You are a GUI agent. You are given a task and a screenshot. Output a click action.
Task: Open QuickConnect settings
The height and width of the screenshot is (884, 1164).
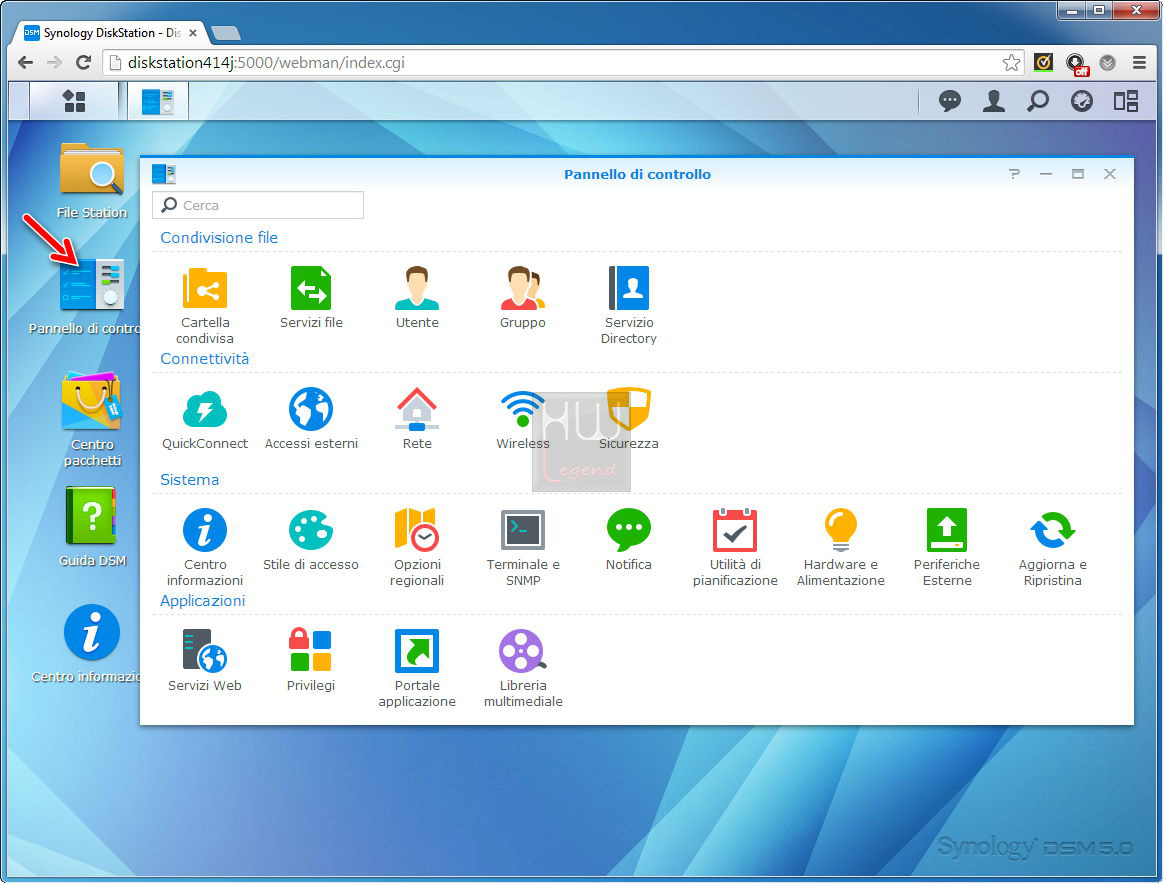pos(205,418)
